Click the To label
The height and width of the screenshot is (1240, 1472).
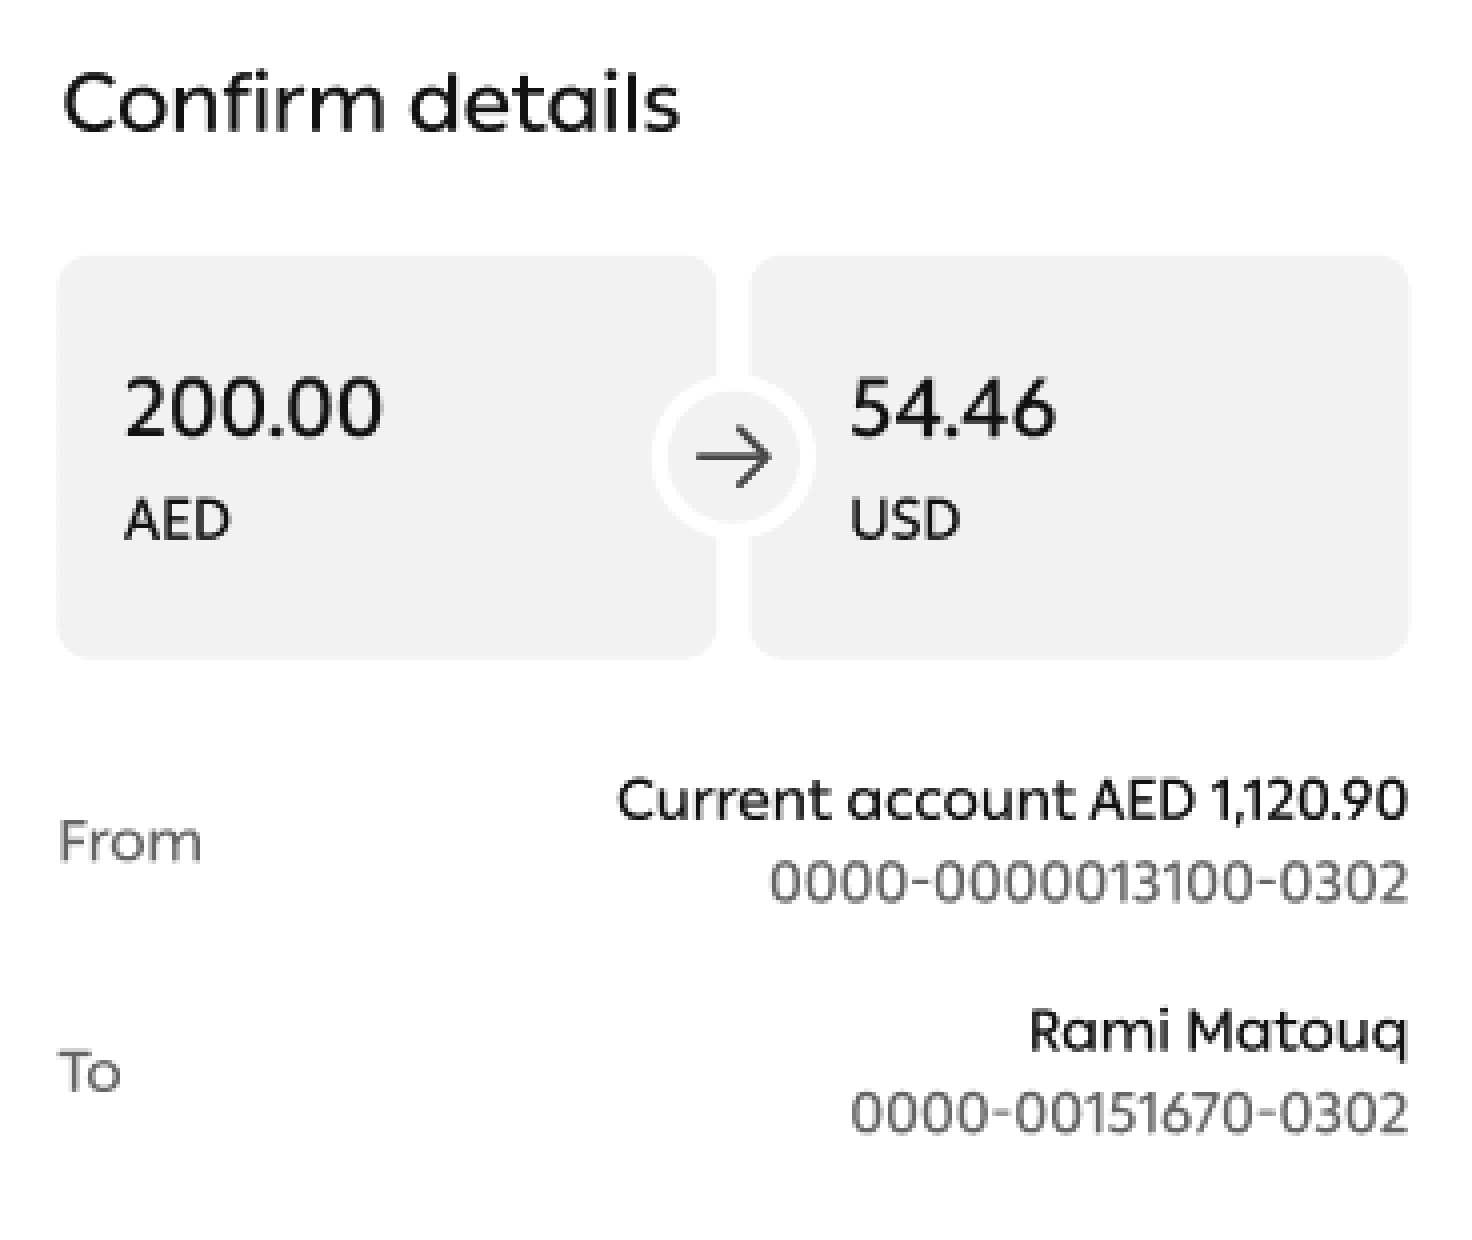pos(90,1072)
